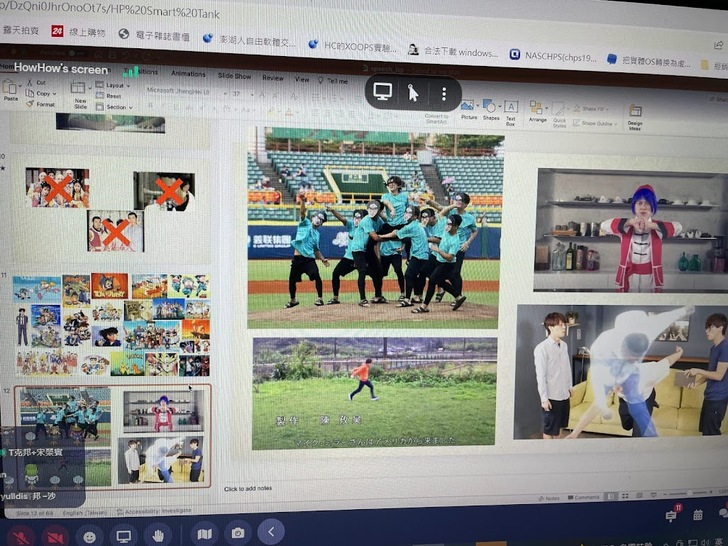728x546 pixels.
Task: Click the camera snapshot icon
Action: click(x=239, y=534)
